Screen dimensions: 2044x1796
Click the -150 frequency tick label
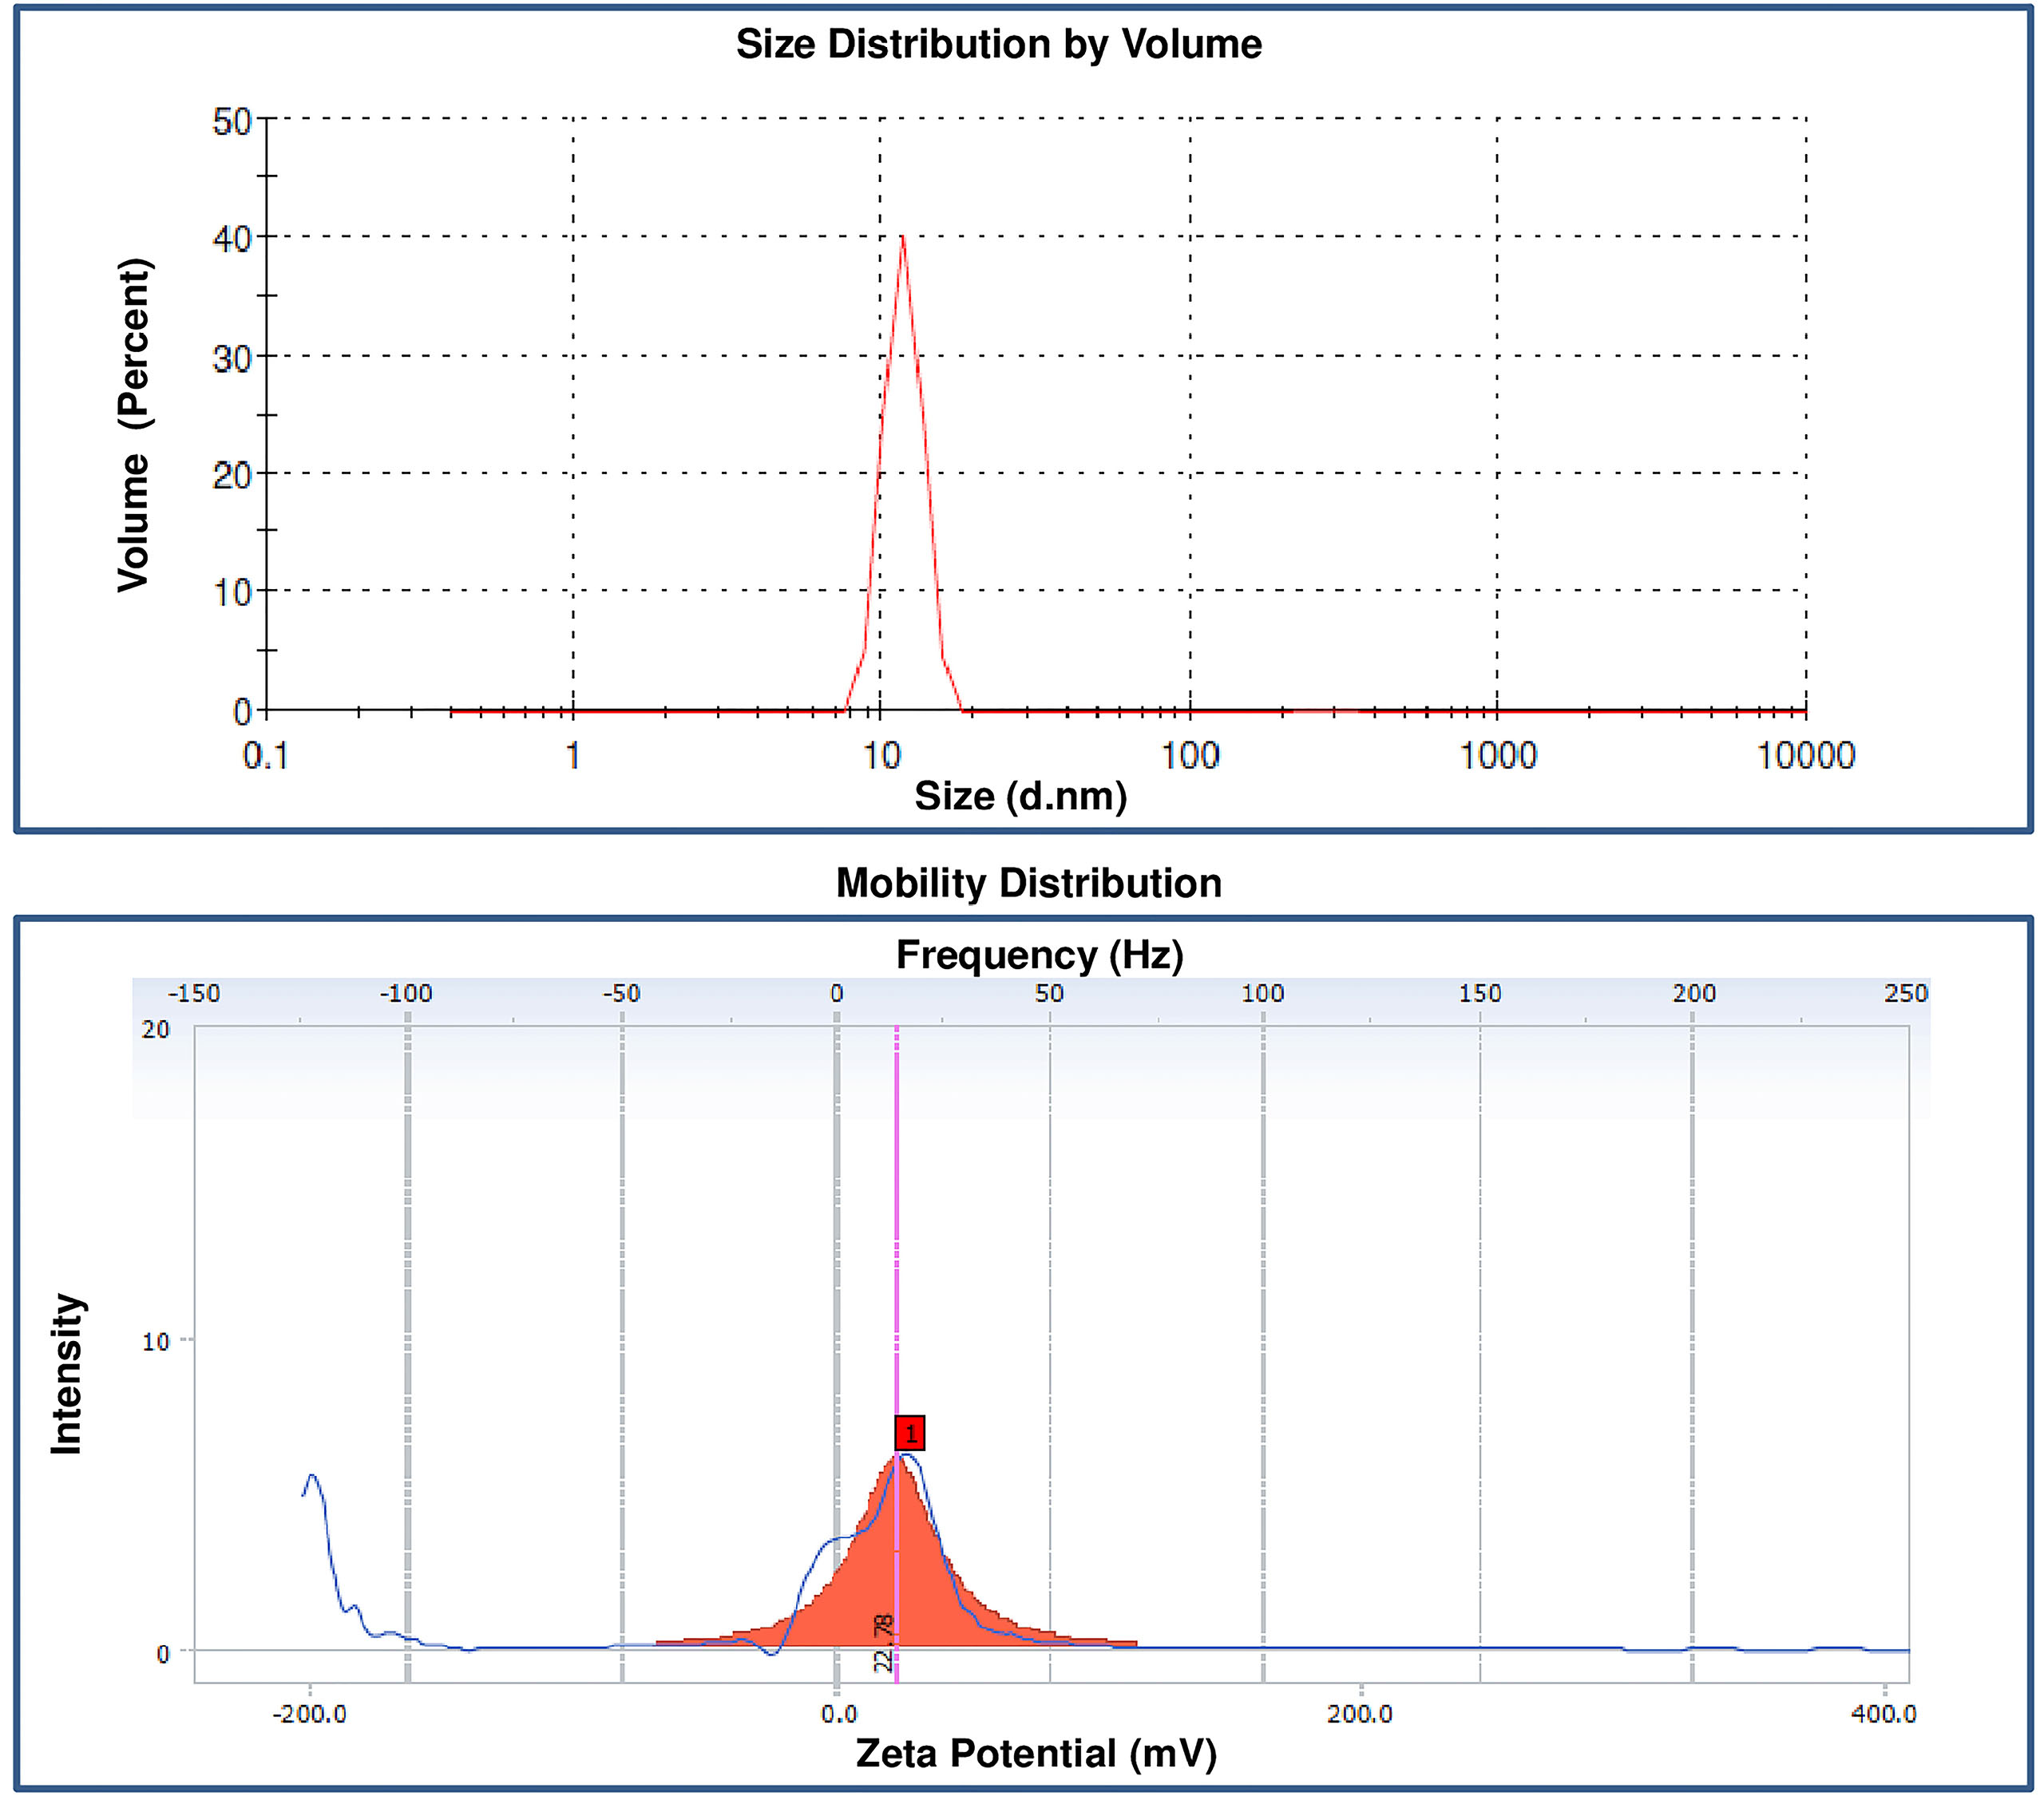point(193,993)
